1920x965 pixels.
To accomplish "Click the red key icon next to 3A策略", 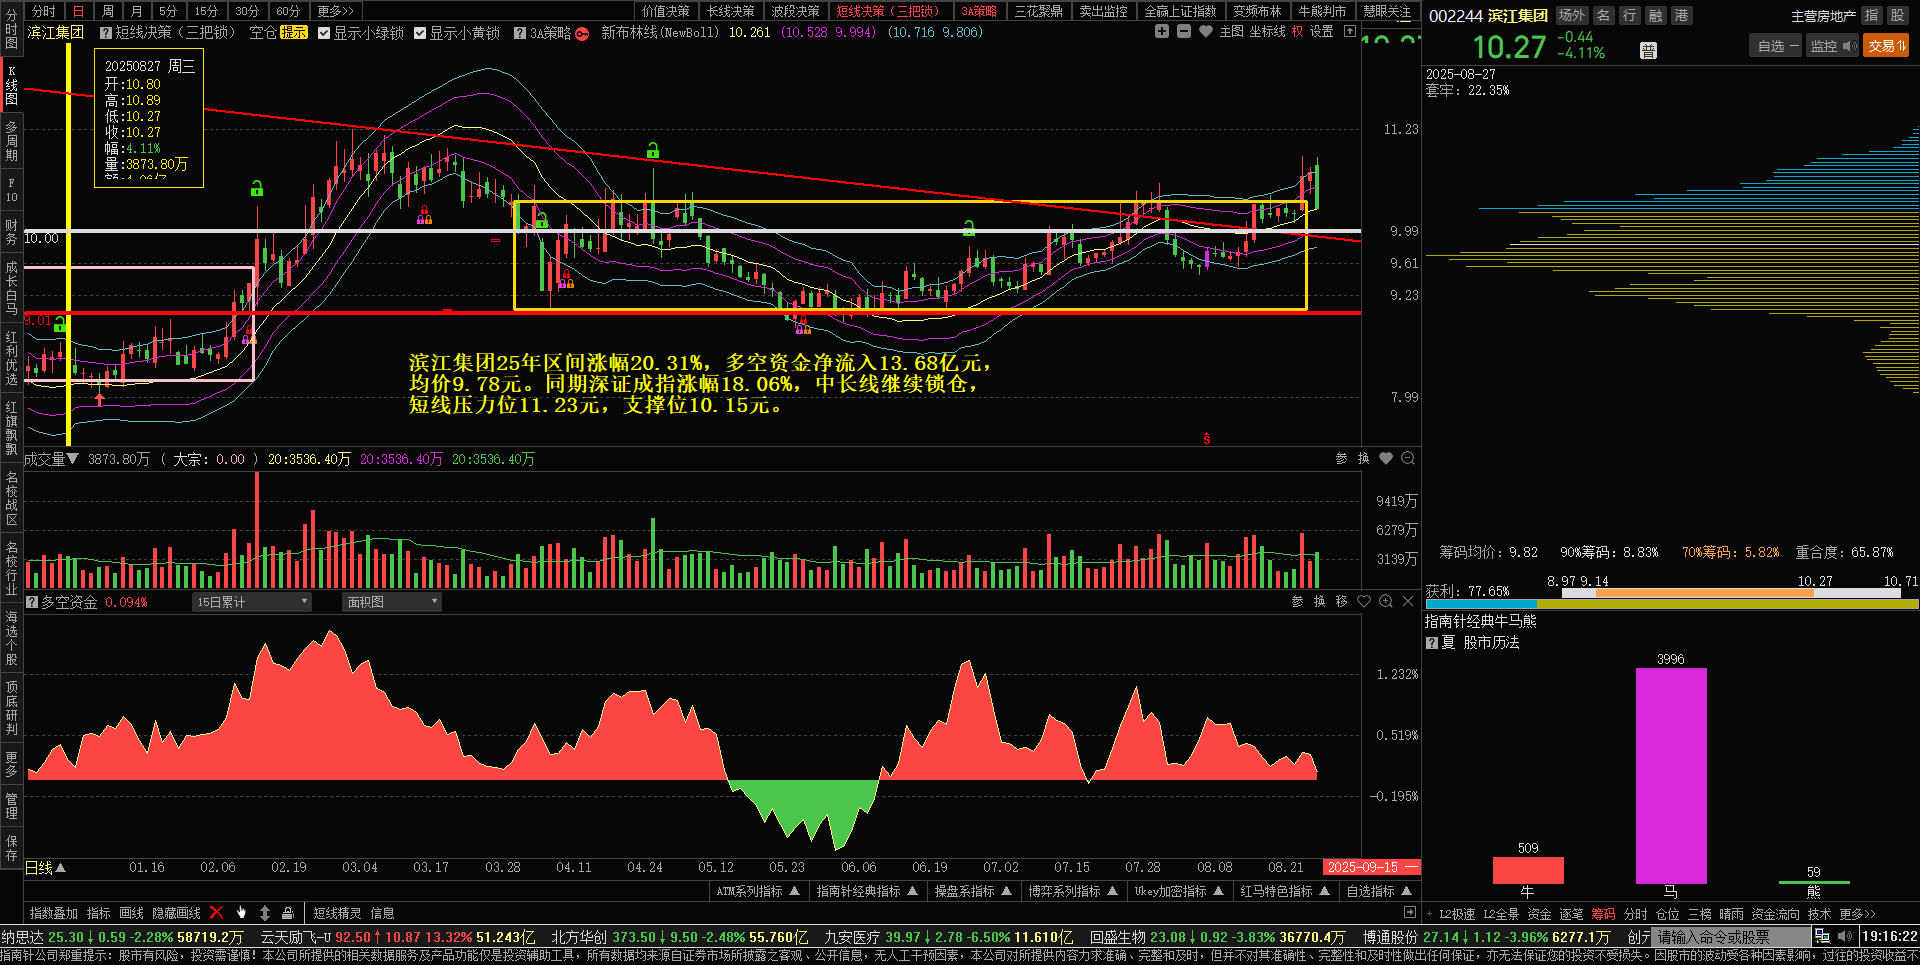I will (x=582, y=33).
